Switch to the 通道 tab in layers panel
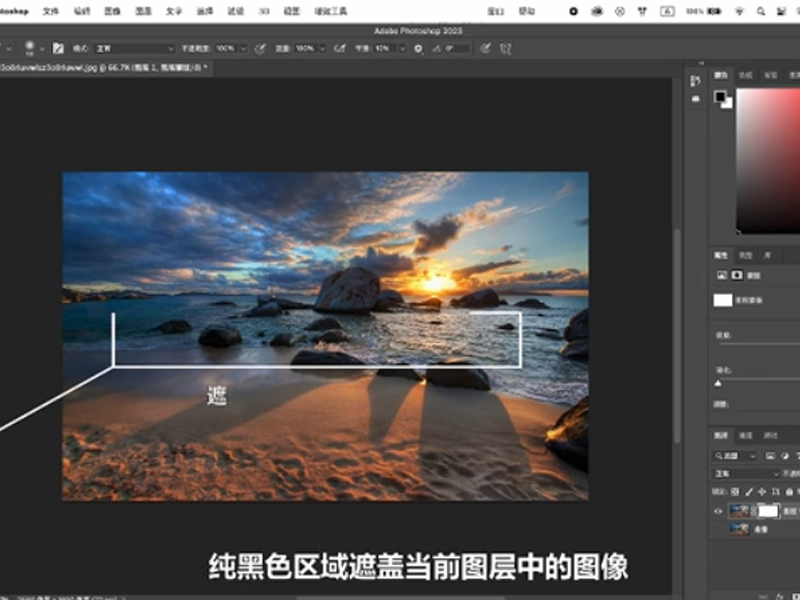The width and height of the screenshot is (800, 600). [x=746, y=436]
